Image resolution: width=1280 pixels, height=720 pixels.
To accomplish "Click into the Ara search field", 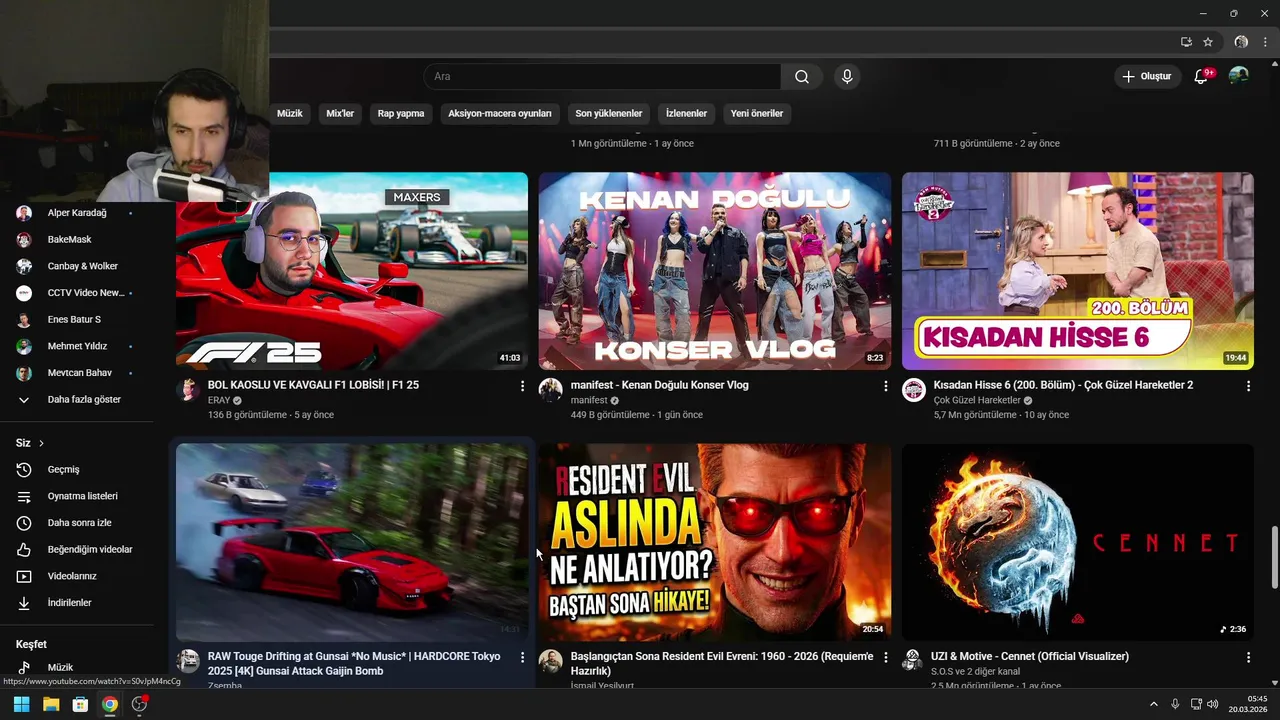I will point(602,77).
